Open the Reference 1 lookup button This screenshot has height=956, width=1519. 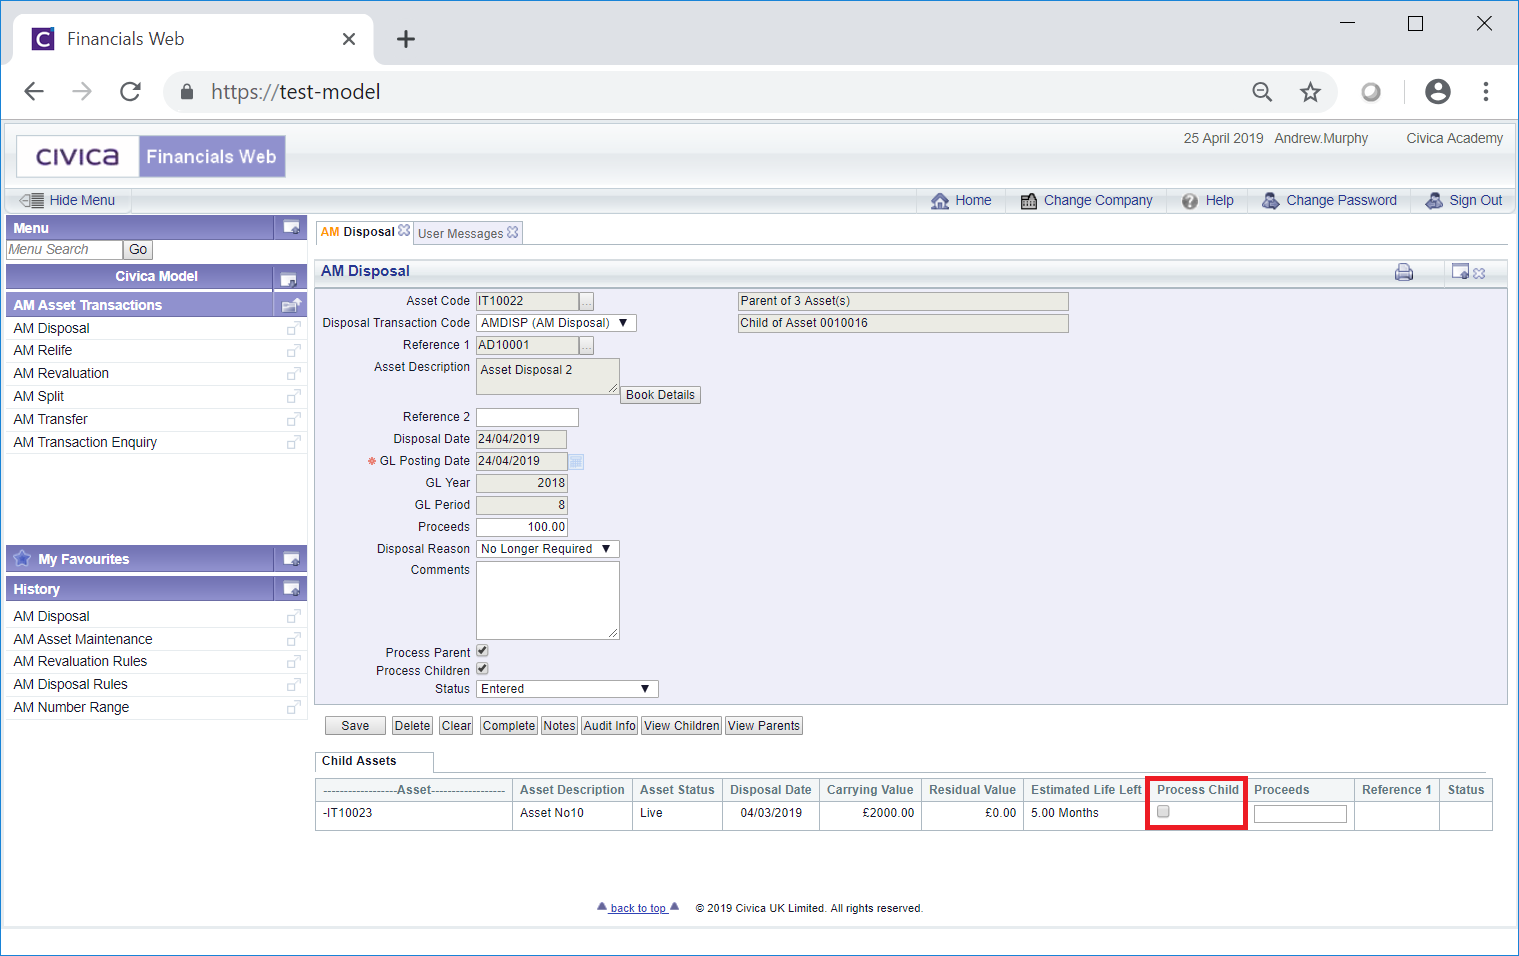[x=587, y=346]
